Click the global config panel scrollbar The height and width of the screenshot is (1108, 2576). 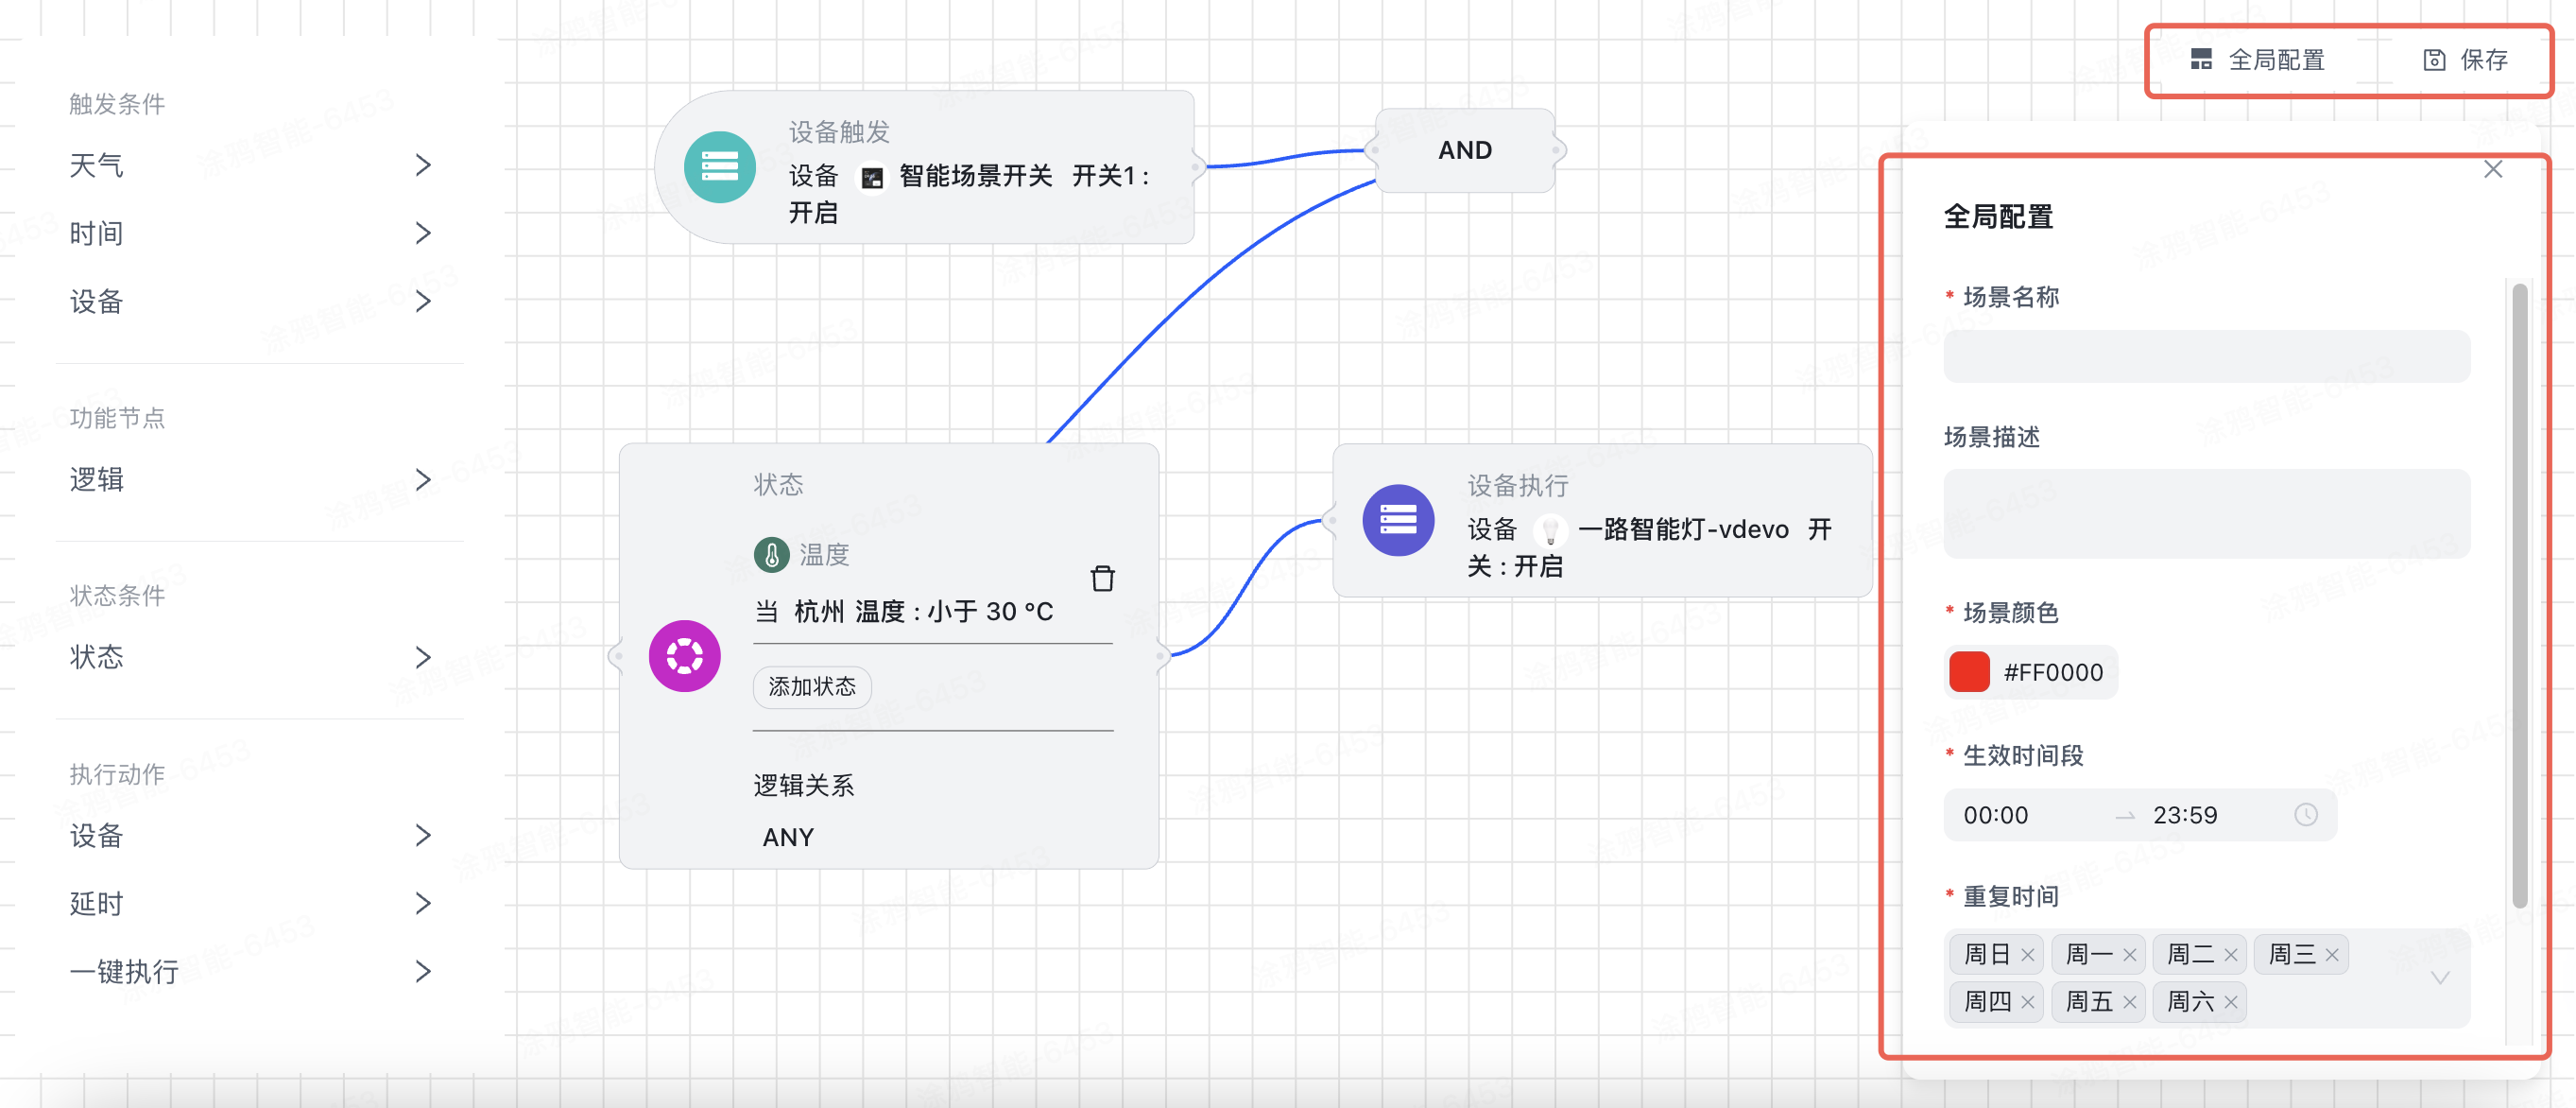tap(2520, 596)
